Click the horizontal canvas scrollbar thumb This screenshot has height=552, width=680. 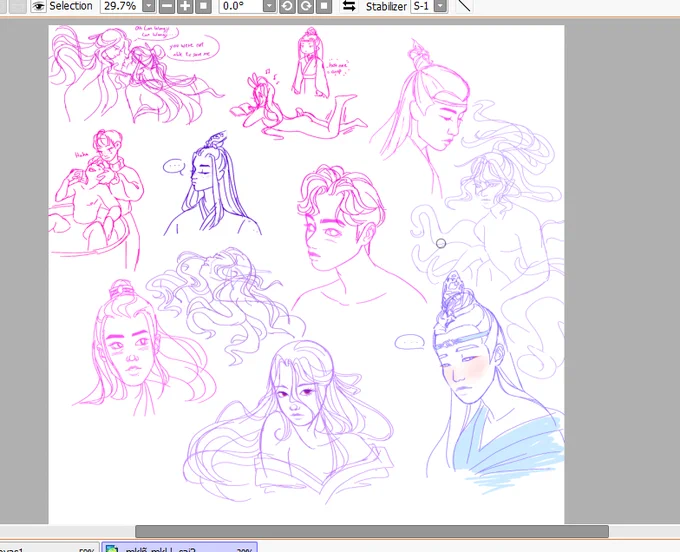(372, 531)
